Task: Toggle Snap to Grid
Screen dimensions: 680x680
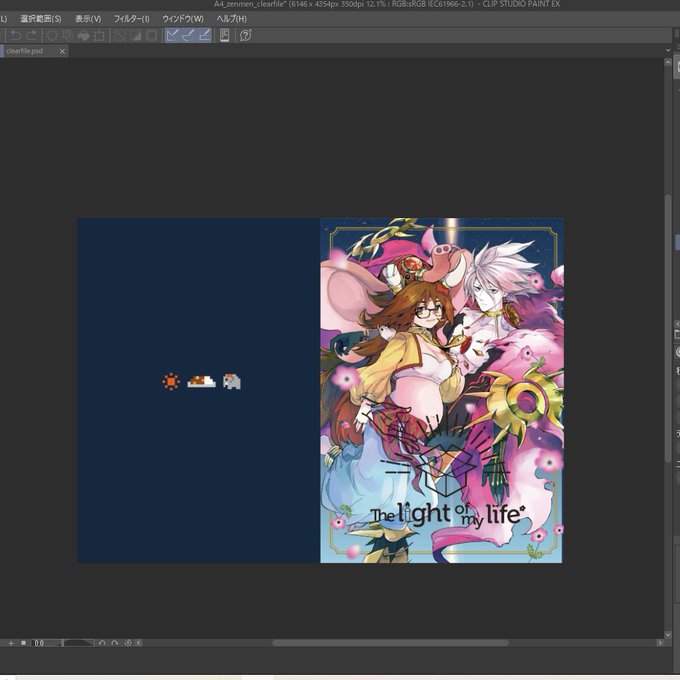Action: (204, 36)
